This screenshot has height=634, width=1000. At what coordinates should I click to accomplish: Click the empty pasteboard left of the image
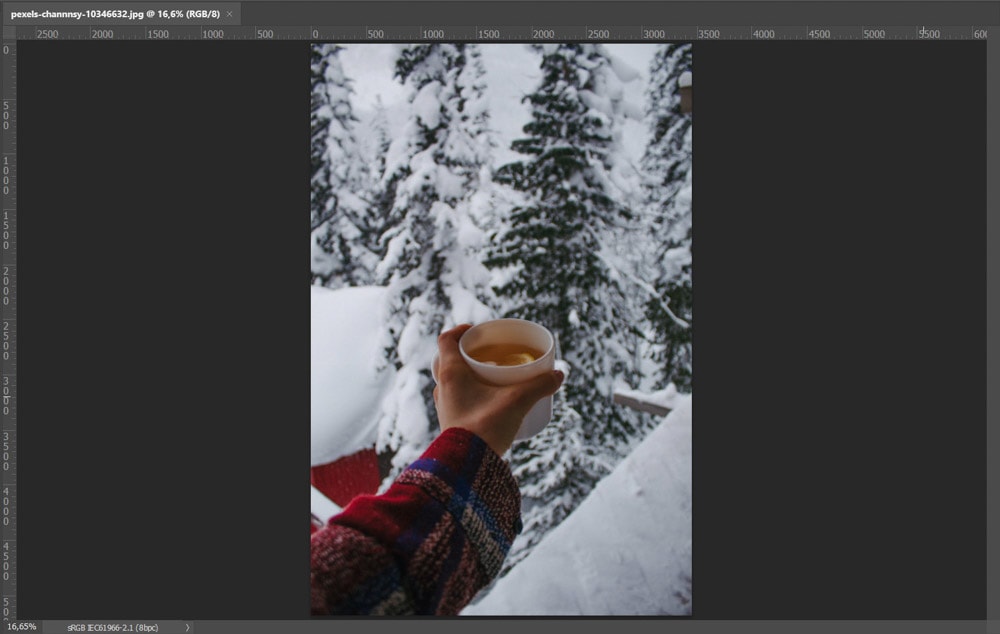(160, 330)
